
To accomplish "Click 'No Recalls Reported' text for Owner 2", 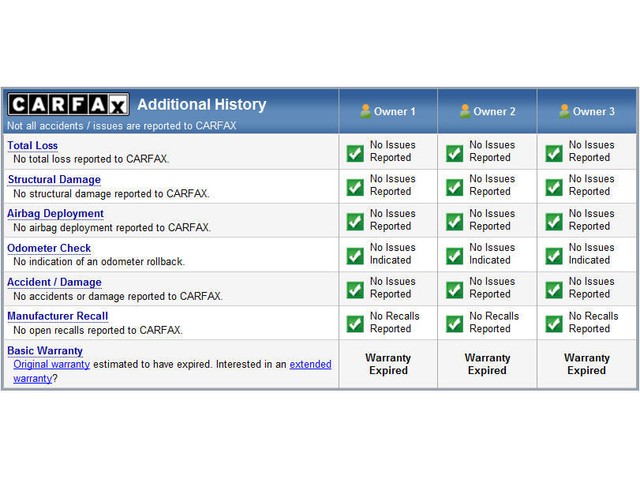I will [x=494, y=322].
